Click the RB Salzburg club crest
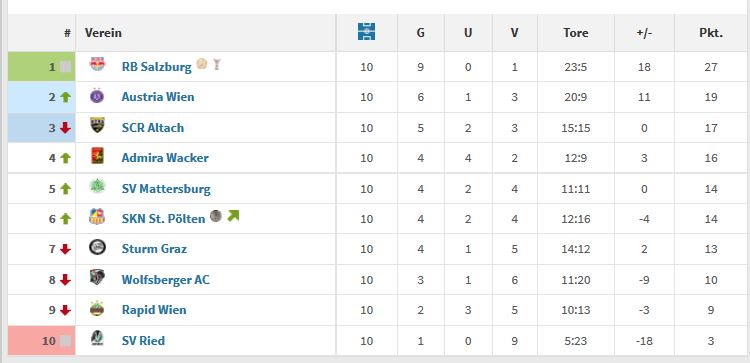 tap(97, 65)
